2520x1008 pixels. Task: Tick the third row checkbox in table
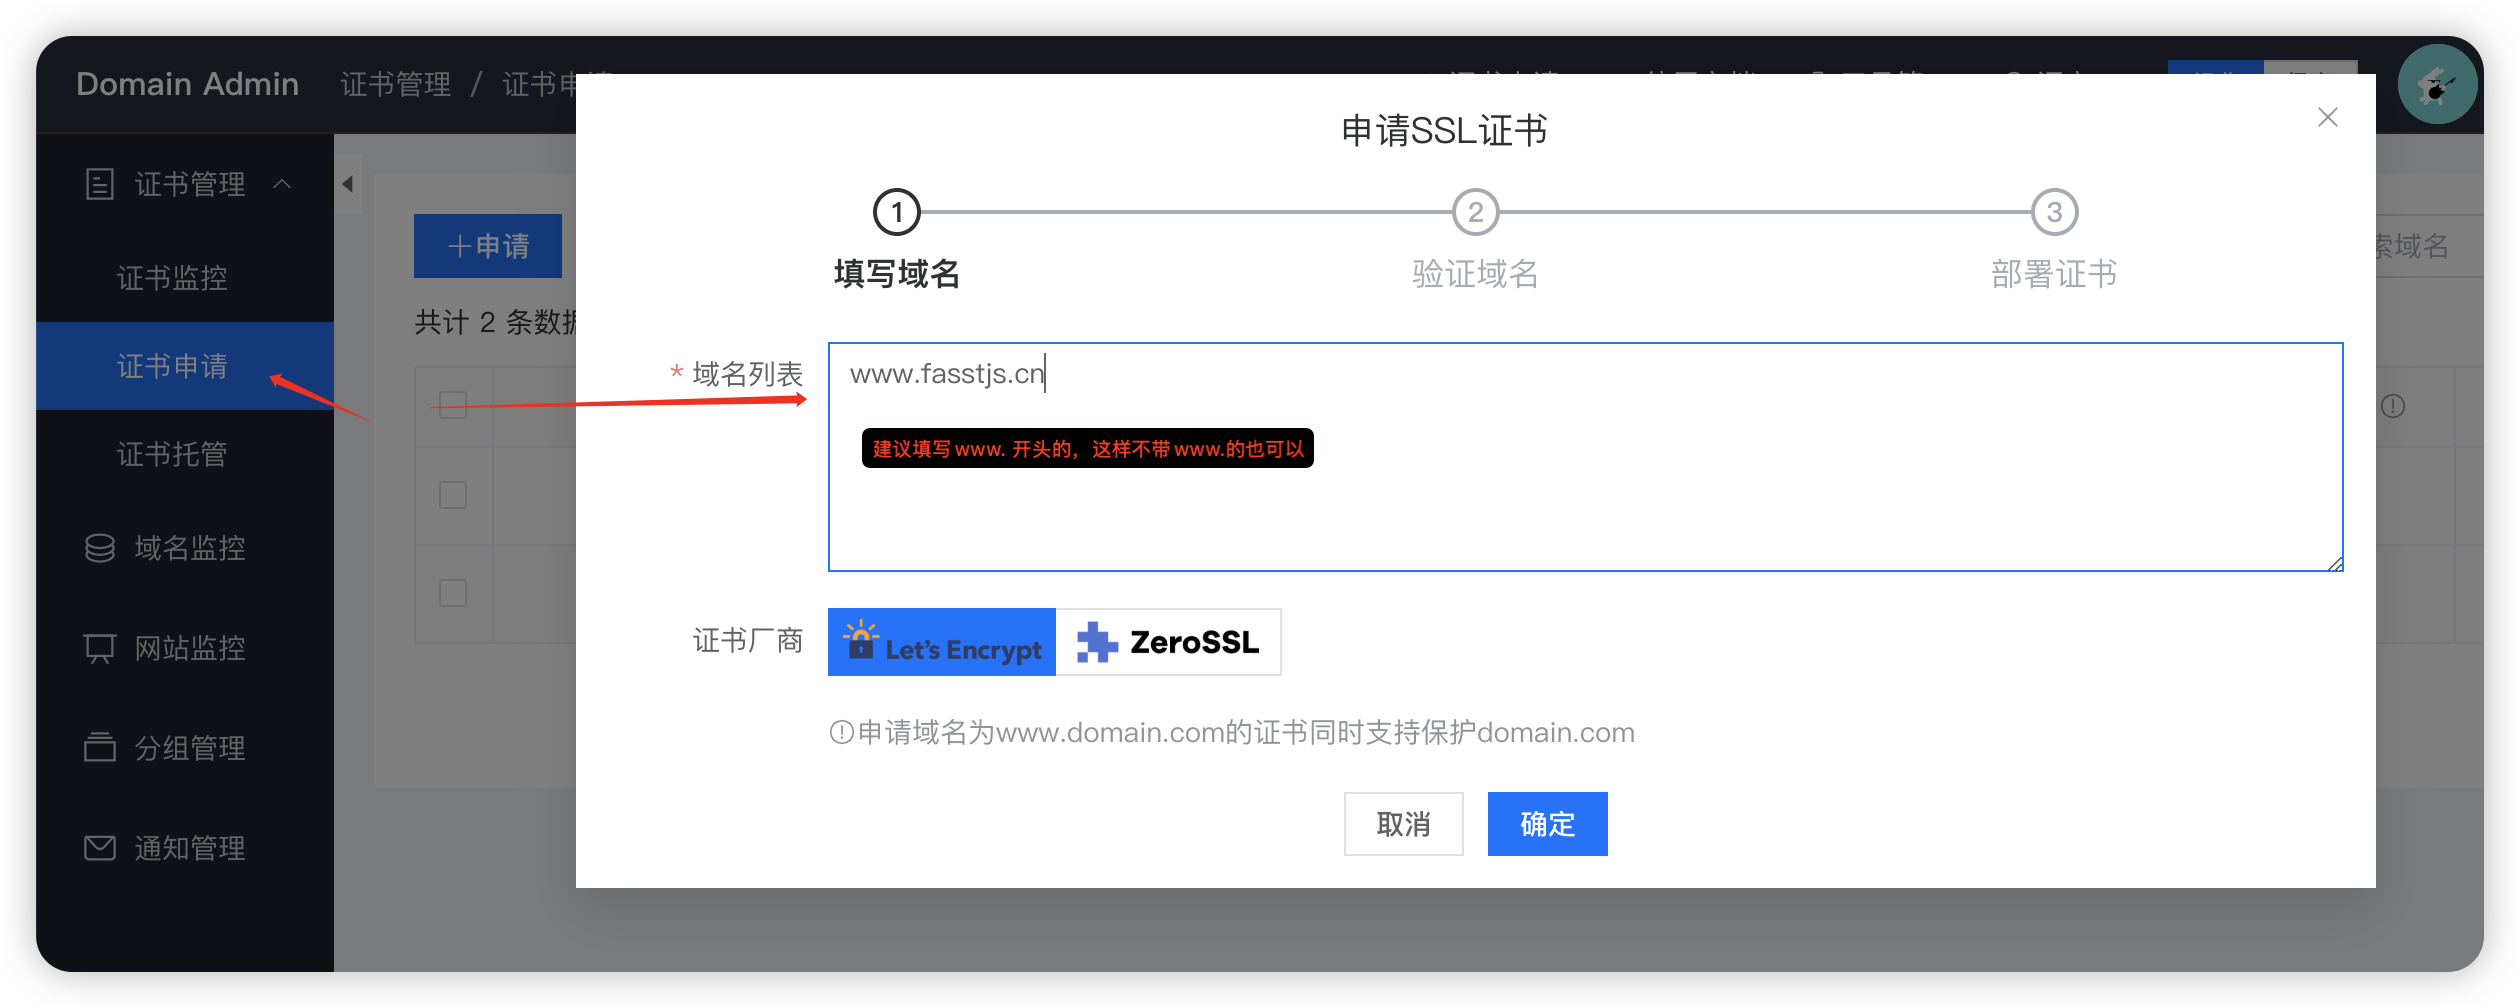(x=453, y=593)
